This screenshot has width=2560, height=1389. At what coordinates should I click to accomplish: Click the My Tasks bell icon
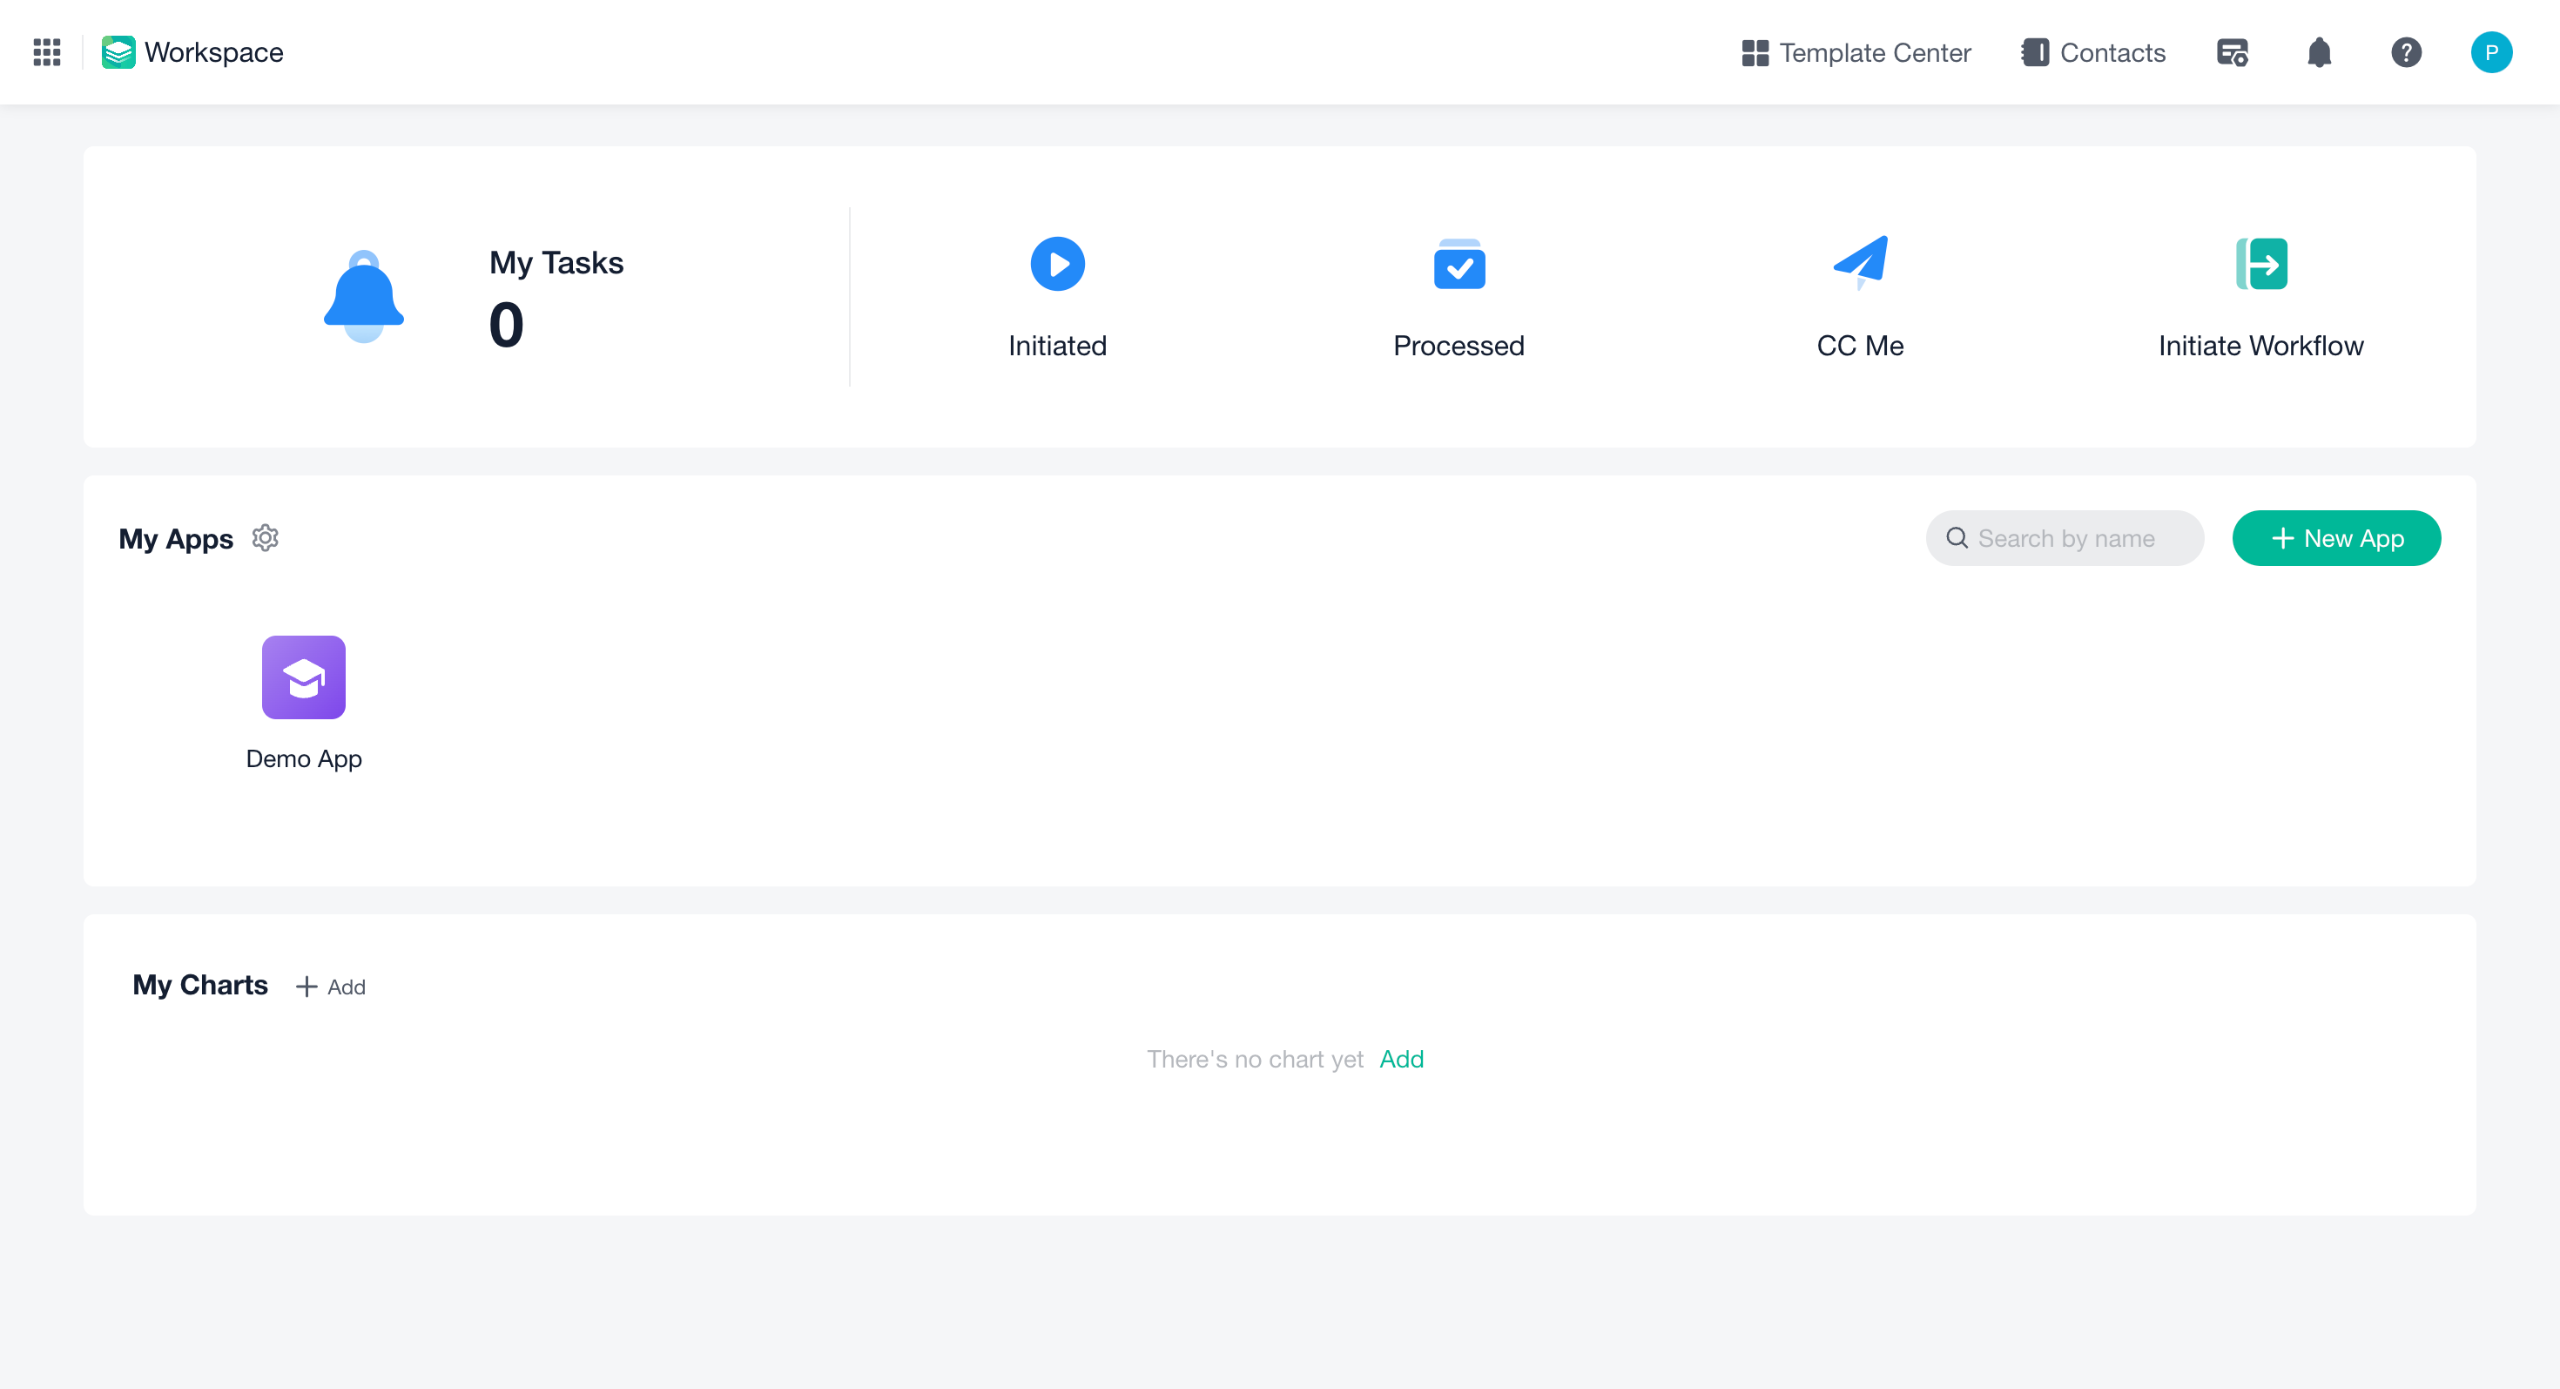click(364, 296)
